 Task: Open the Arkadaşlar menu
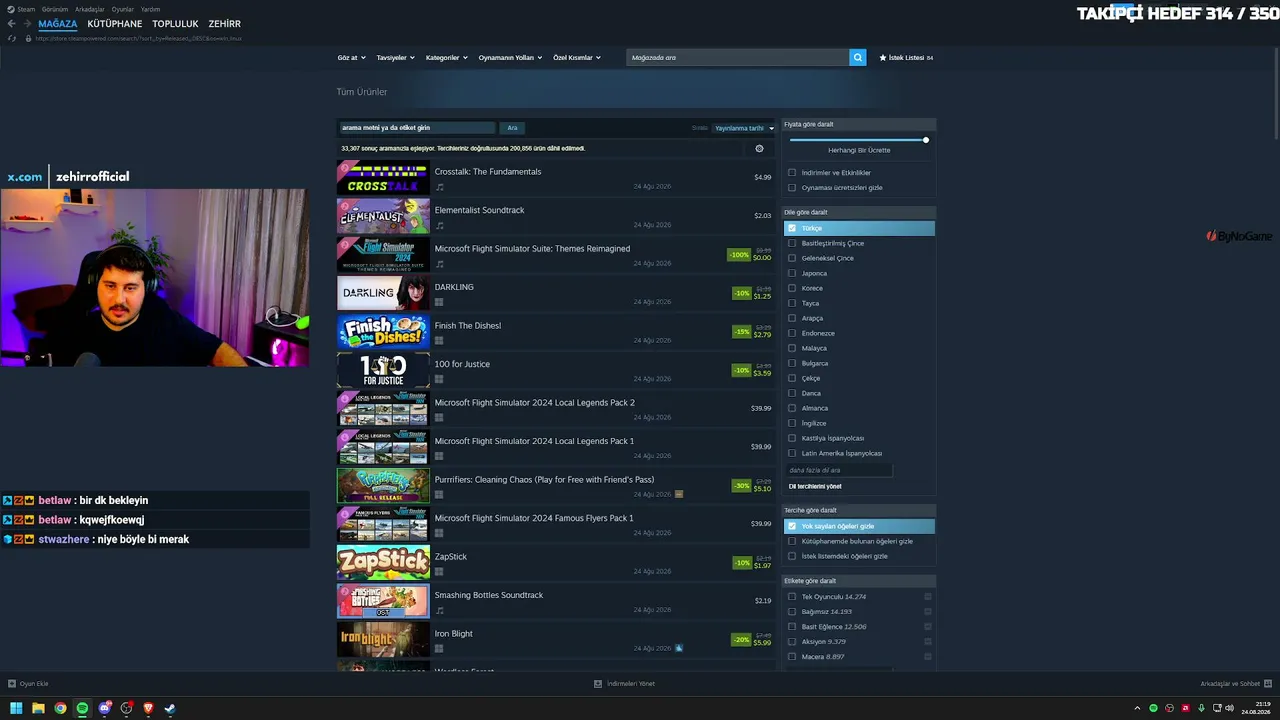tap(90, 9)
